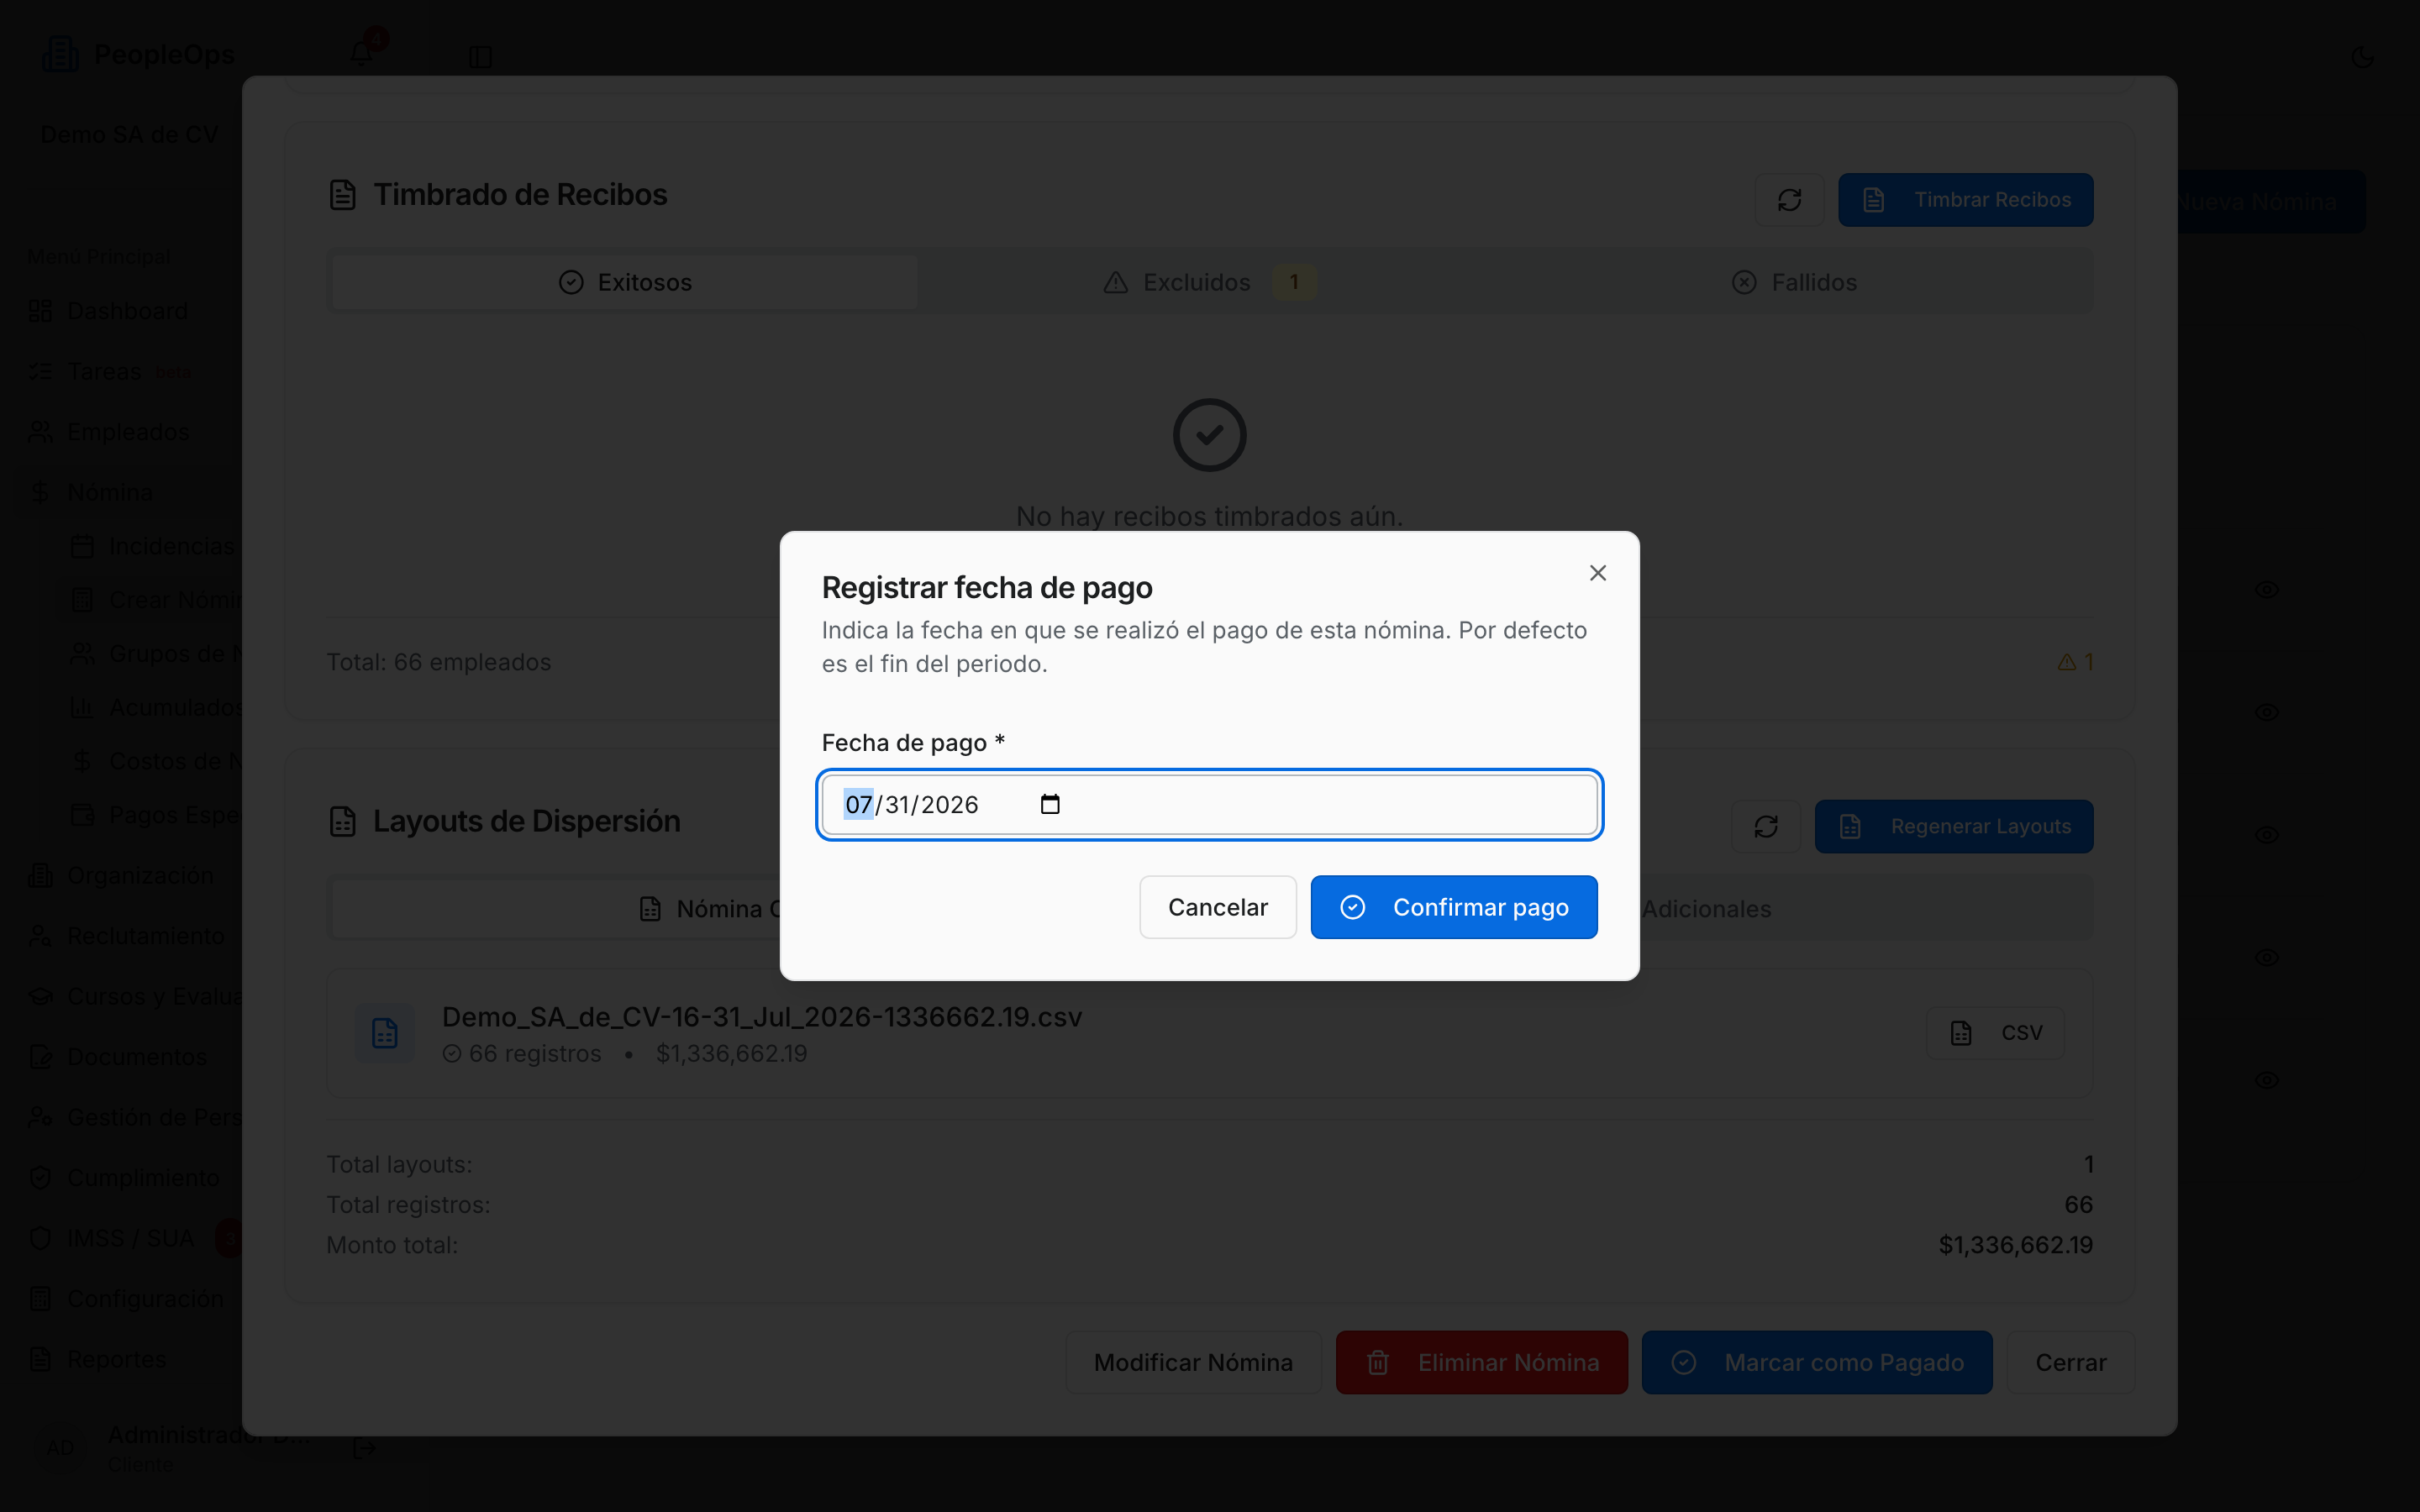Screen dimensions: 2420x1512
Task: Click the PeopleOps logo
Action: (x=138, y=54)
